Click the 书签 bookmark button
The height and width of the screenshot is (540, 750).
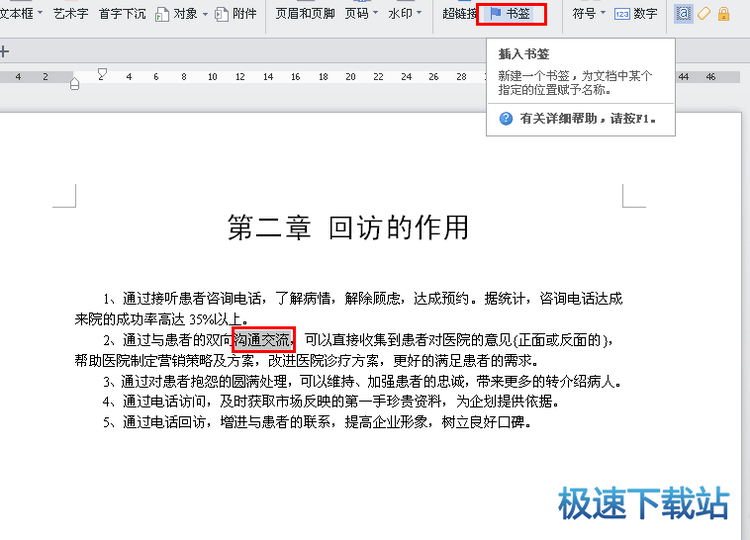pyautogui.click(x=511, y=14)
